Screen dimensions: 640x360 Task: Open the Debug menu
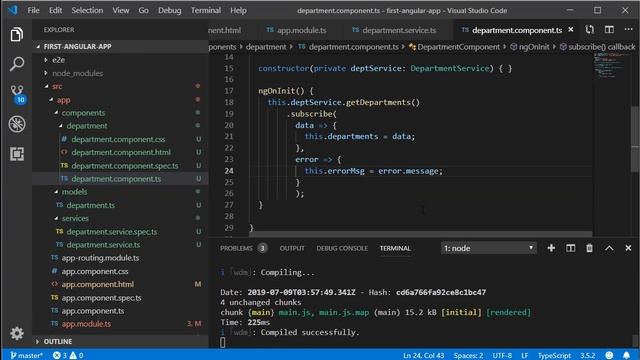[x=169, y=10]
